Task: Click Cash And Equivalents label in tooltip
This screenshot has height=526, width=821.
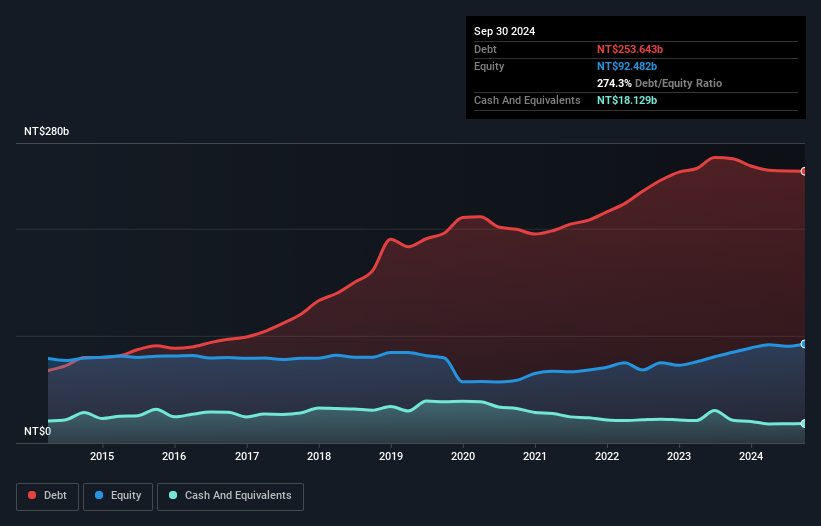Action: click(x=527, y=100)
